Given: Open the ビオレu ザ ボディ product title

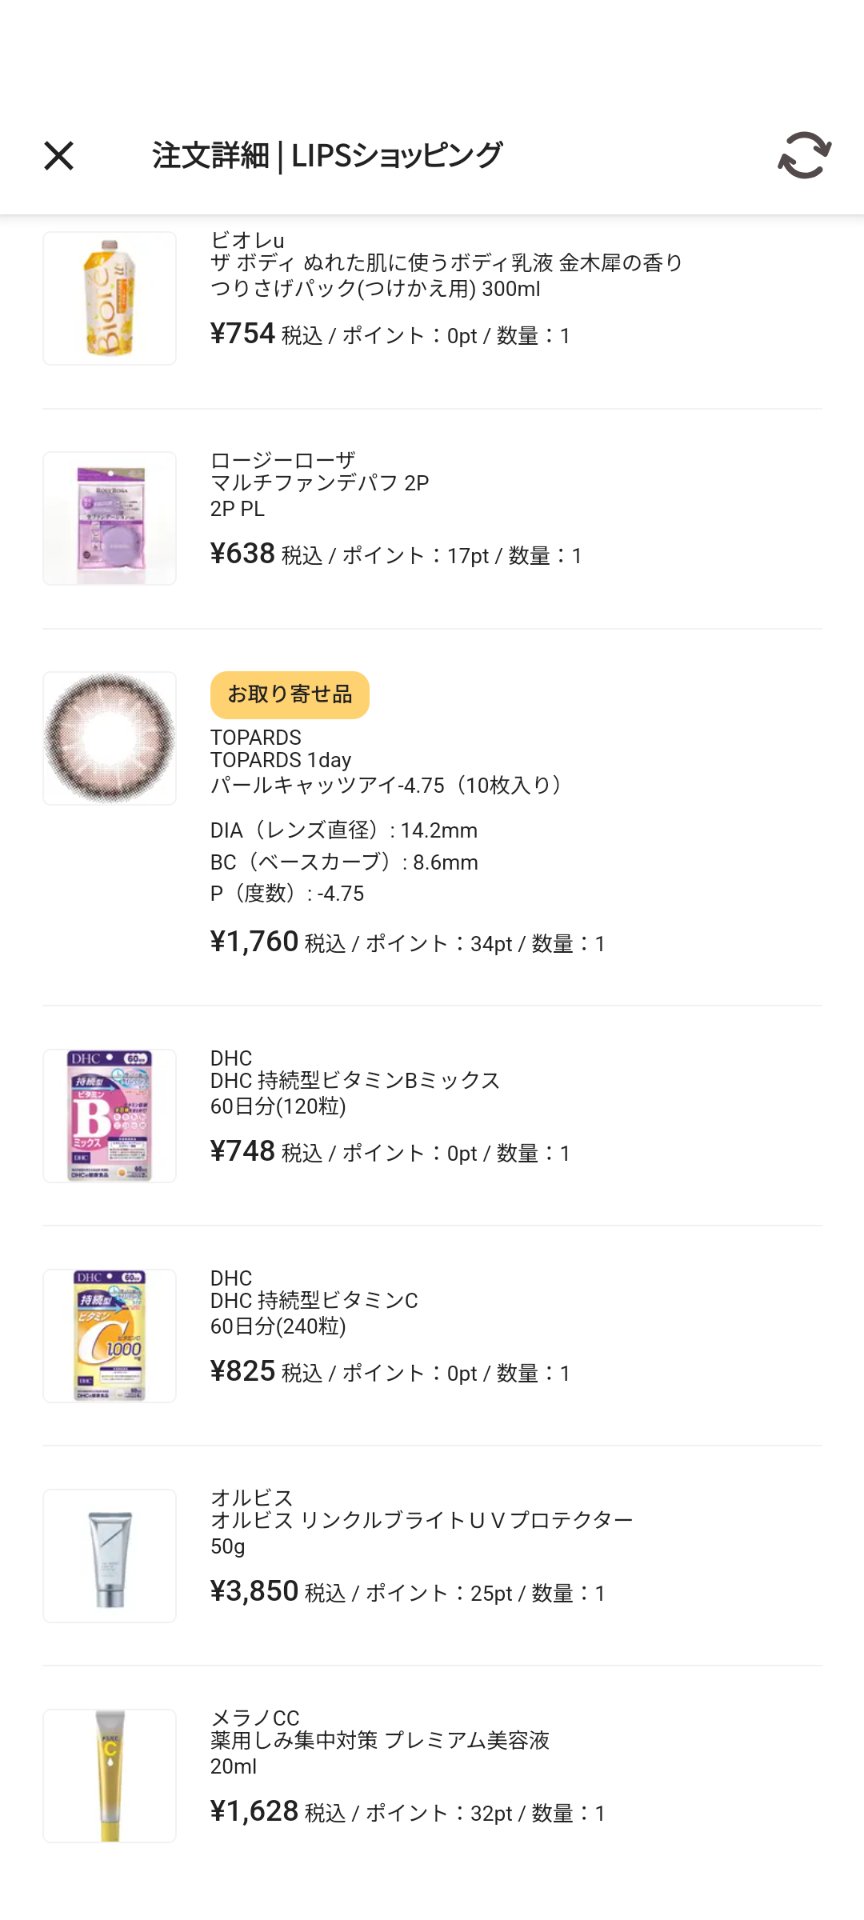Looking at the screenshot, I should 446,264.
